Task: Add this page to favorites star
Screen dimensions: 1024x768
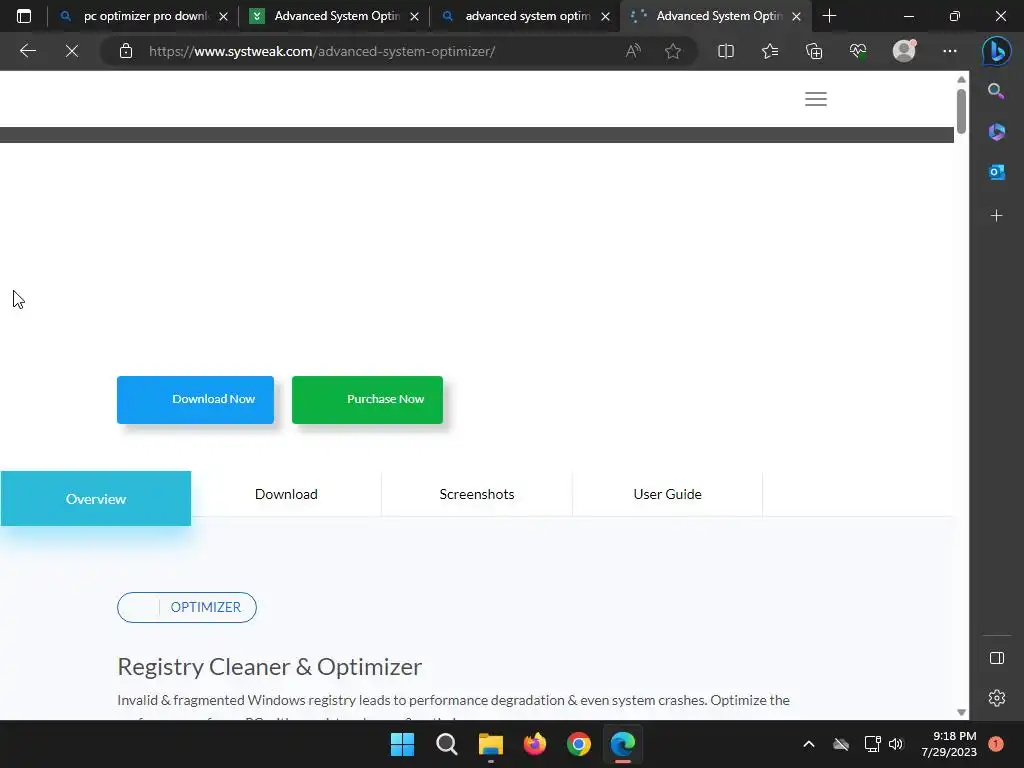Action: pos(673,51)
